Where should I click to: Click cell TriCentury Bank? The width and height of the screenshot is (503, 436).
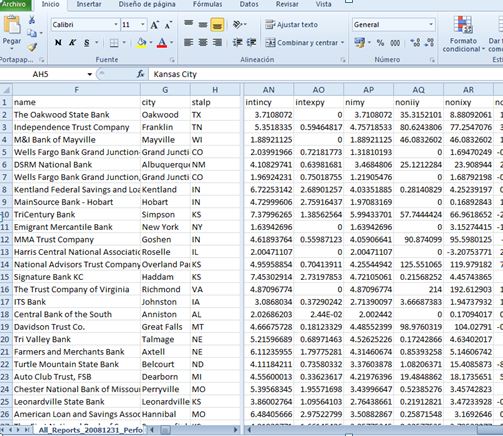point(76,215)
